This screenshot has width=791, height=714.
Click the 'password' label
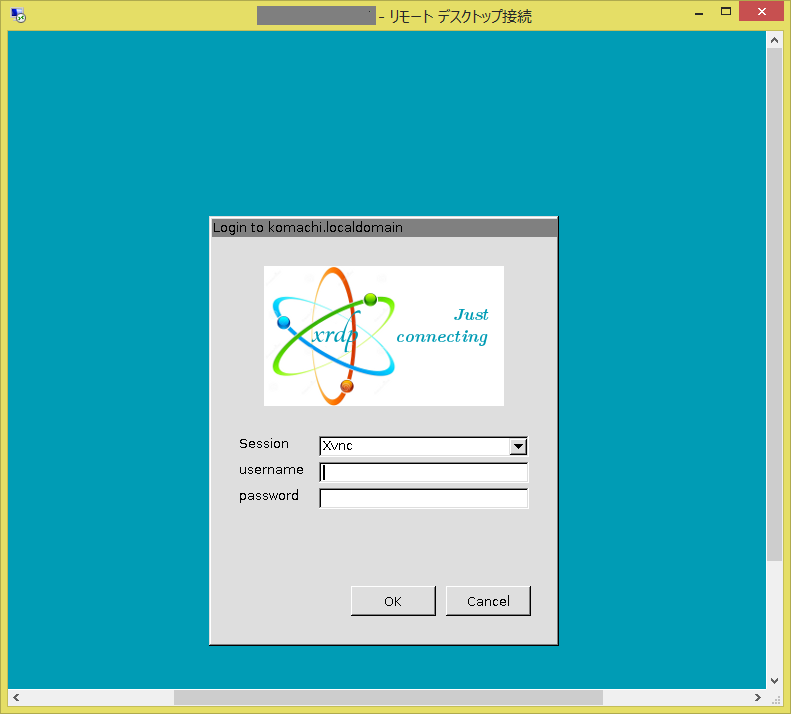(269, 496)
